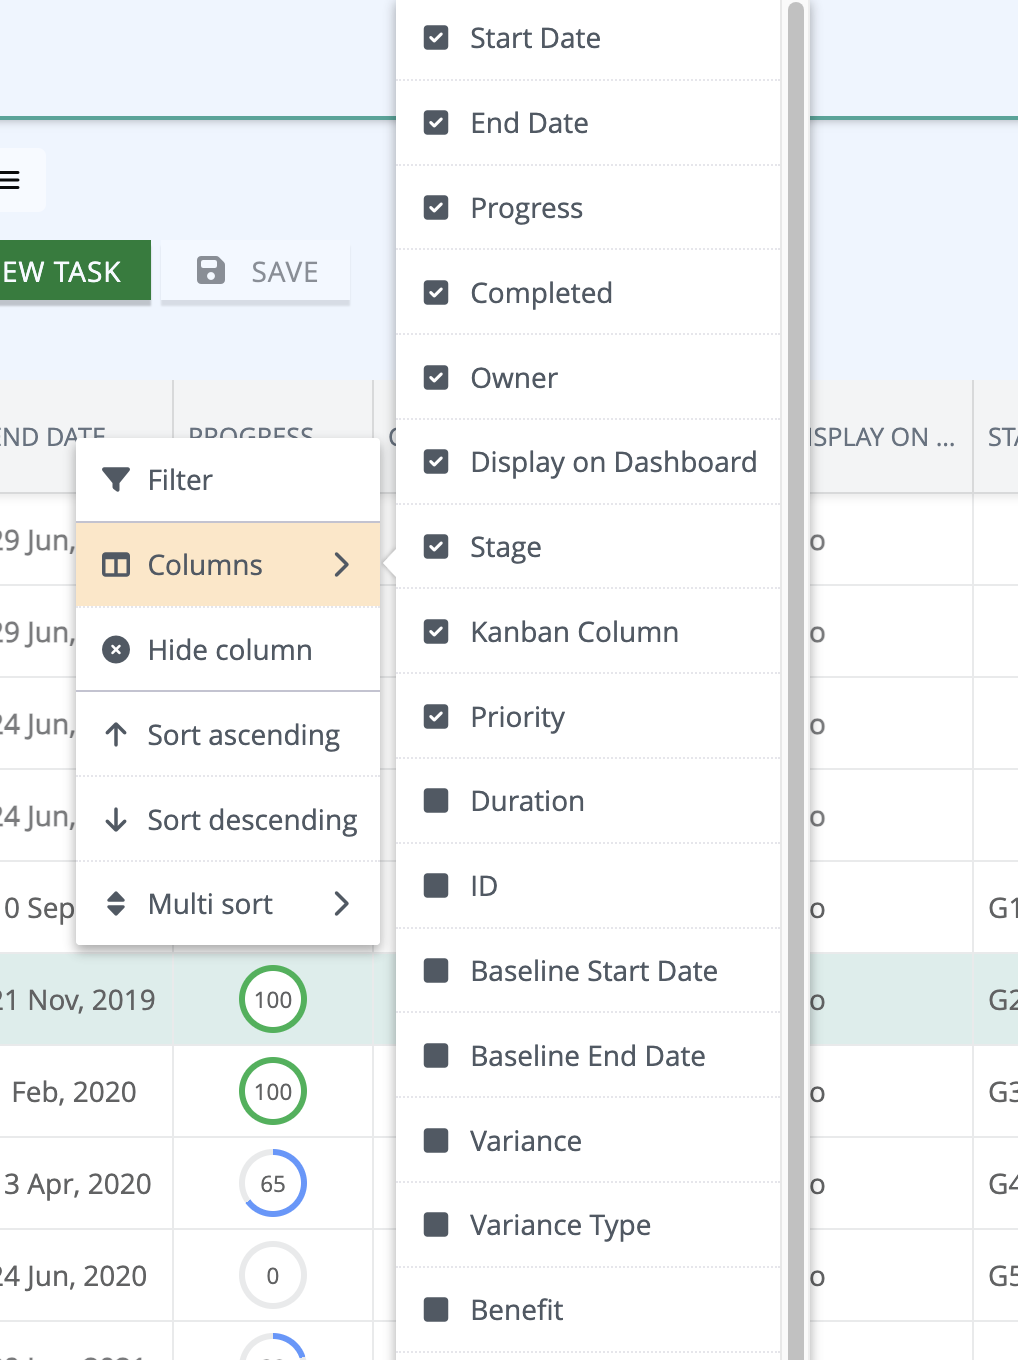1018x1360 pixels.
Task: Uncheck the Start Date column checkbox
Action: click(x=436, y=38)
